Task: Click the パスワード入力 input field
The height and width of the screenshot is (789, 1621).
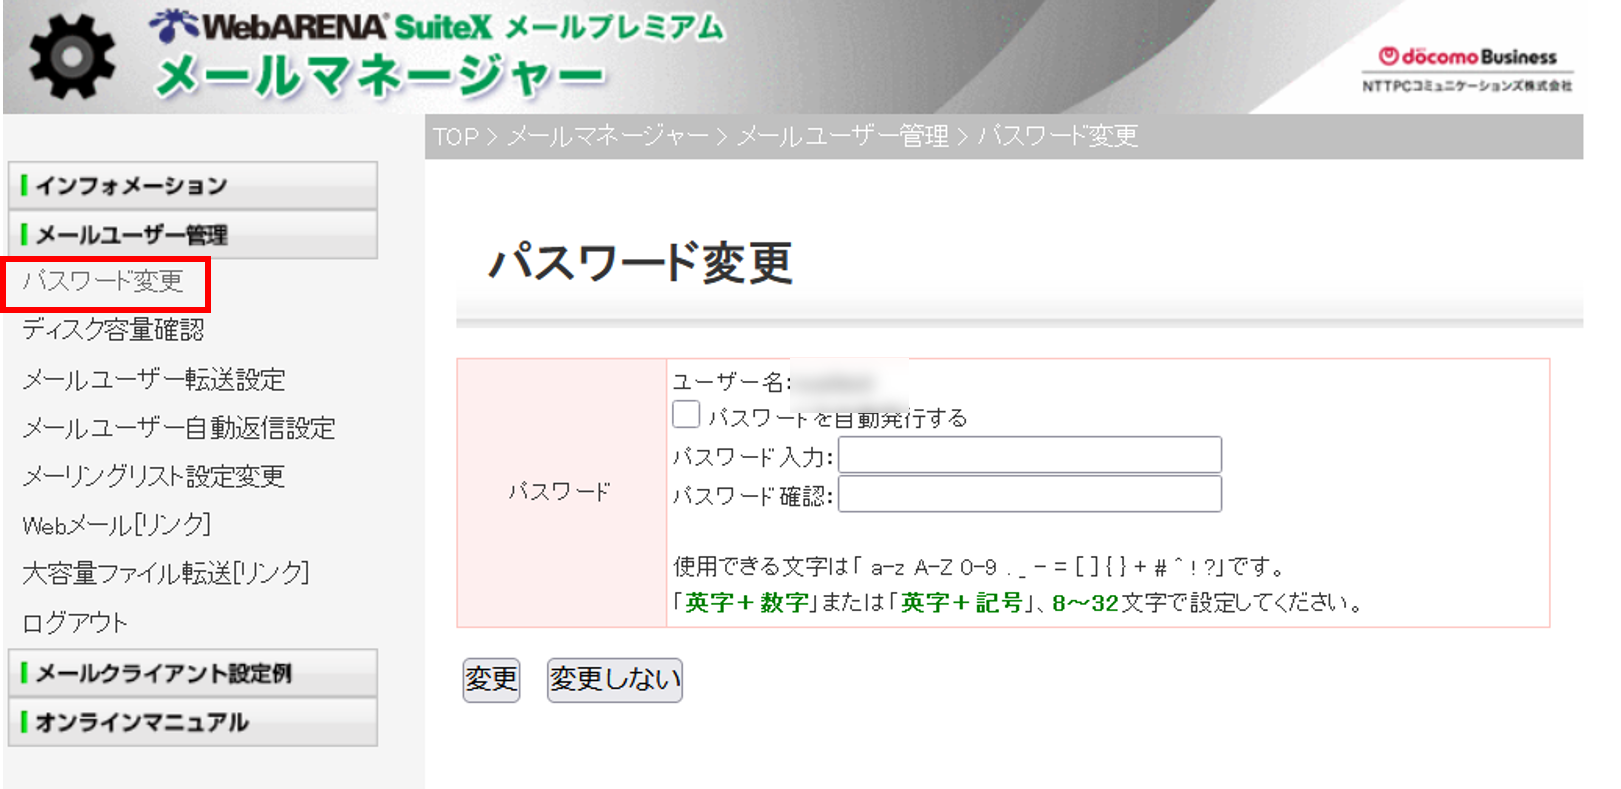Action: tap(1029, 455)
